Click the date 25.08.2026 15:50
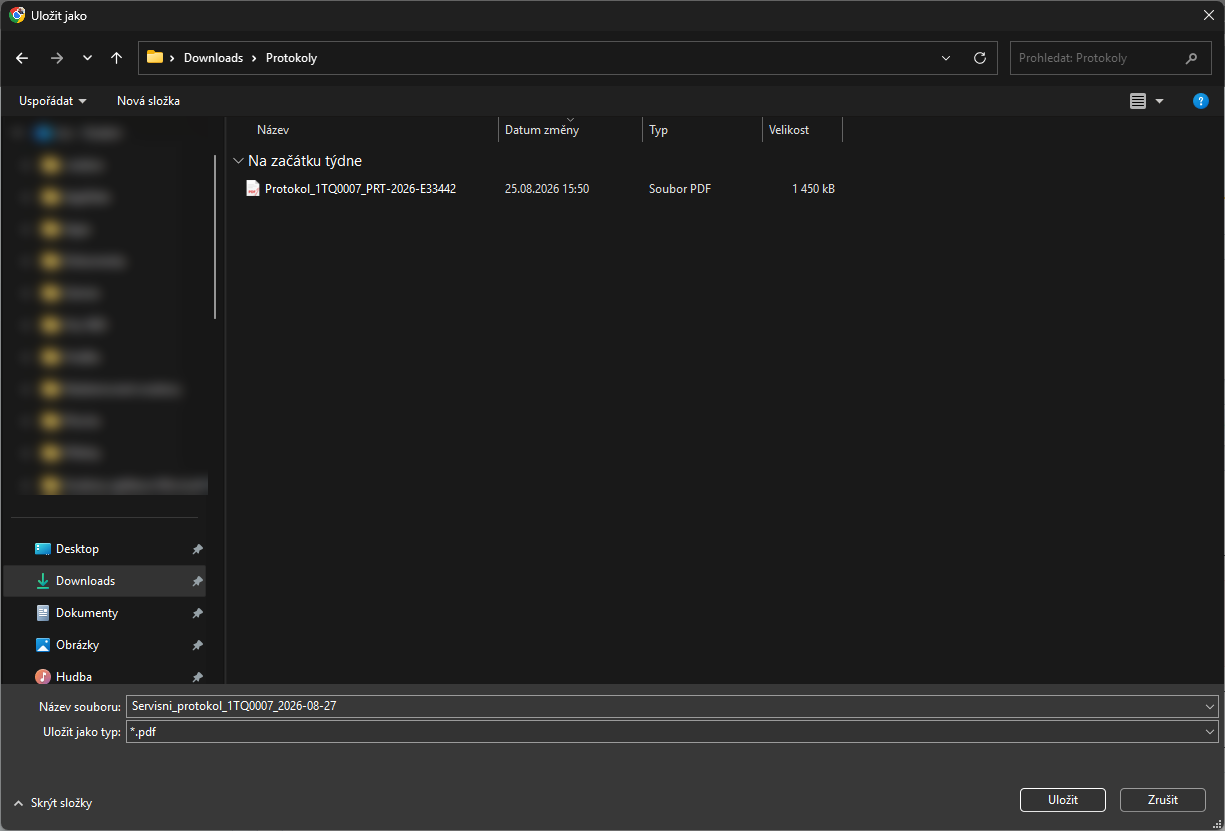Viewport: 1225px width, 831px height. point(547,188)
